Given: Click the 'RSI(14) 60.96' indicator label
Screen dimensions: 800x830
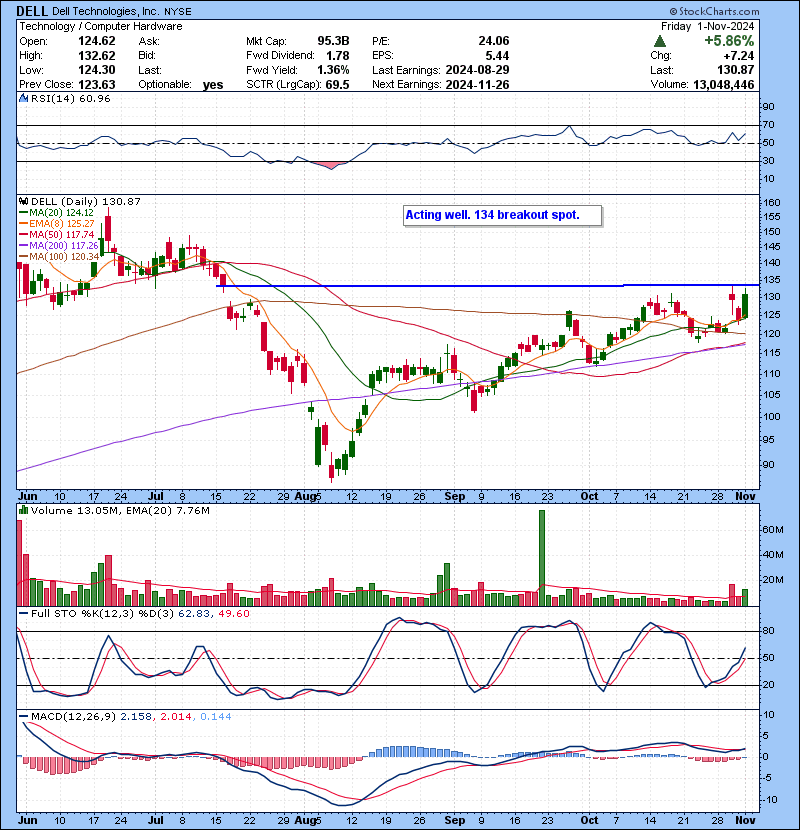Looking at the screenshot, I should (70, 98).
